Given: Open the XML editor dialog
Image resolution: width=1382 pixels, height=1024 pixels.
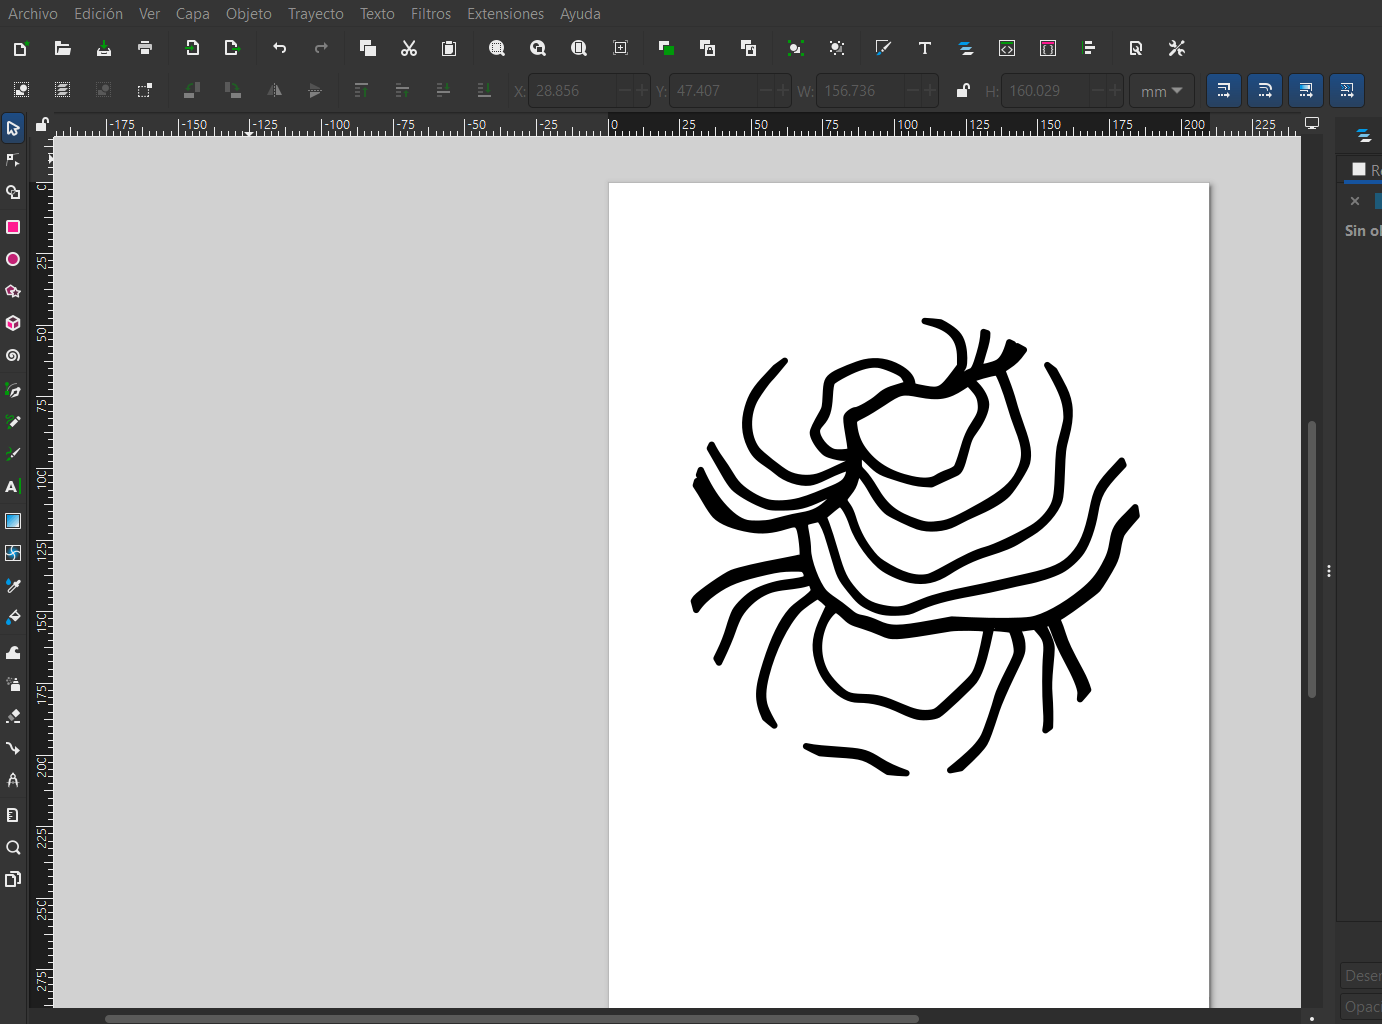Looking at the screenshot, I should coord(1007,48).
